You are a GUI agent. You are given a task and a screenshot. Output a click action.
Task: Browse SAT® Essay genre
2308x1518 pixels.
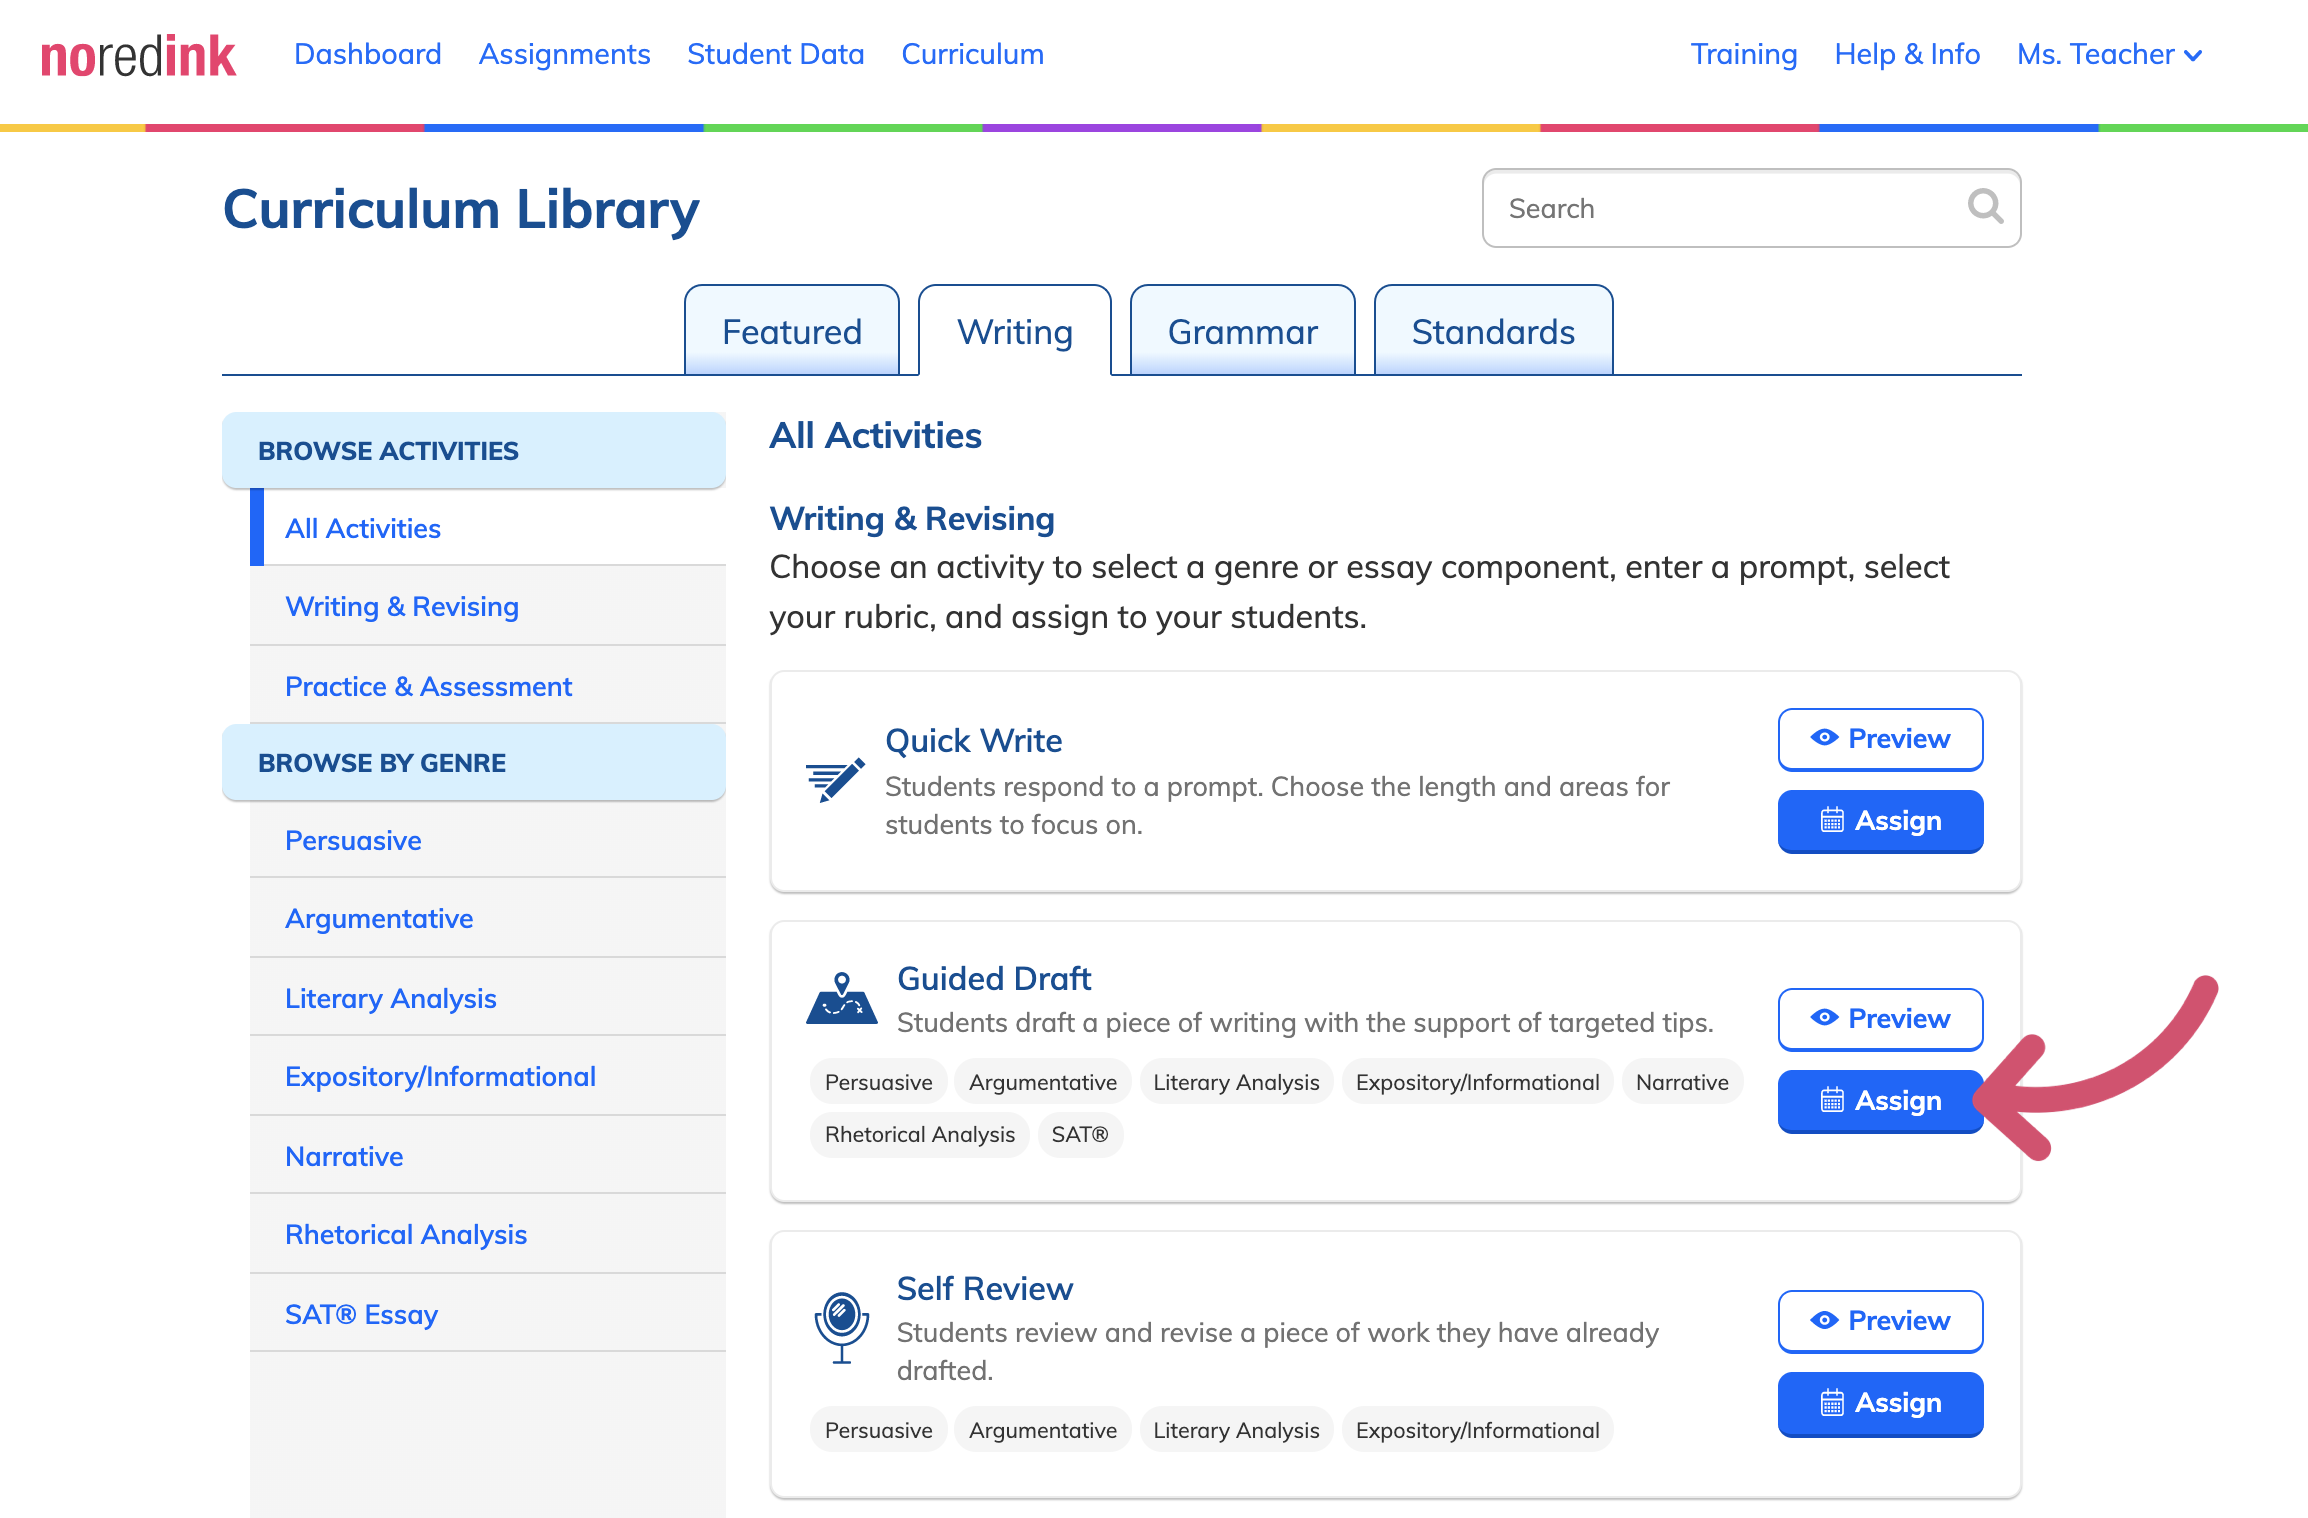(x=488, y=1314)
